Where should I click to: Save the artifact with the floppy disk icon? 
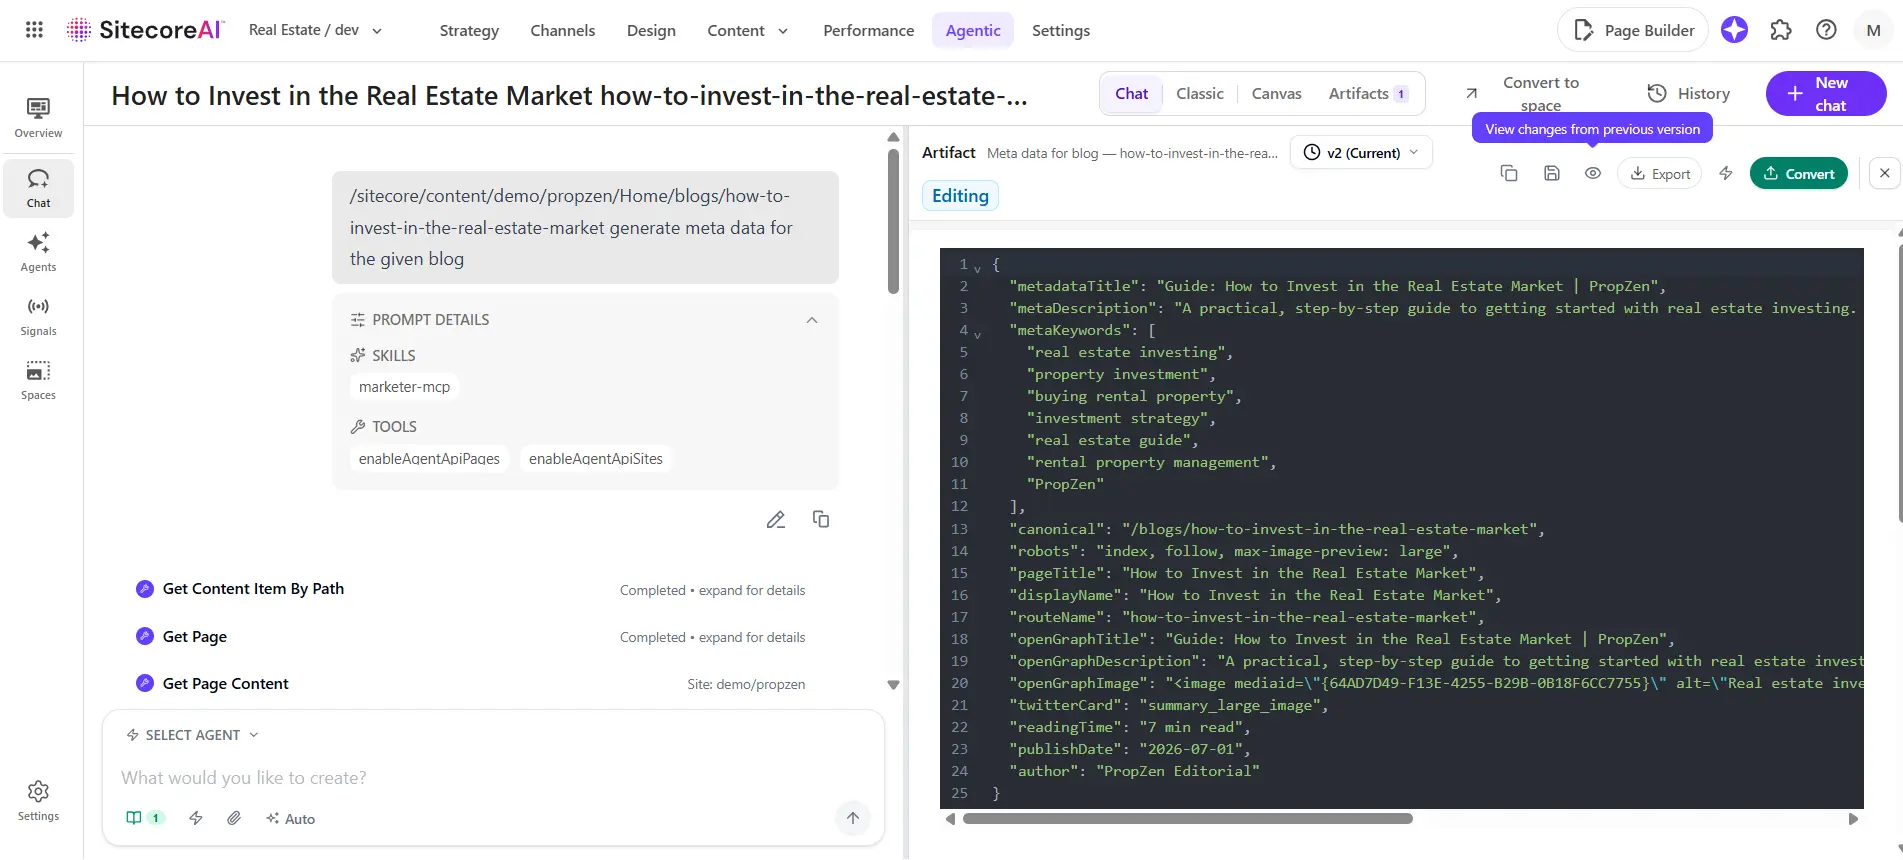pyautogui.click(x=1552, y=173)
